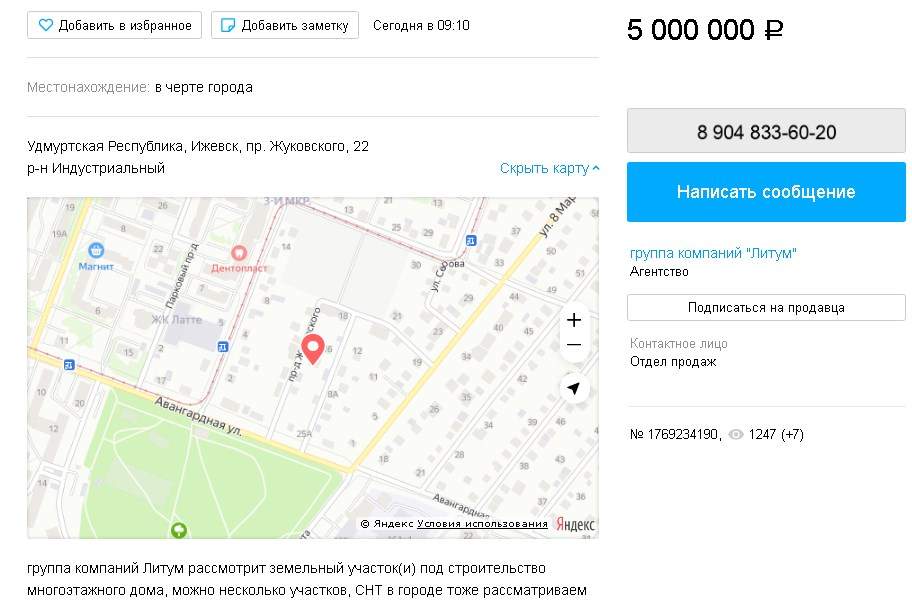The width and height of the screenshot is (912, 616).
Task: Click the Магнит store icon on map
Action: (96, 250)
